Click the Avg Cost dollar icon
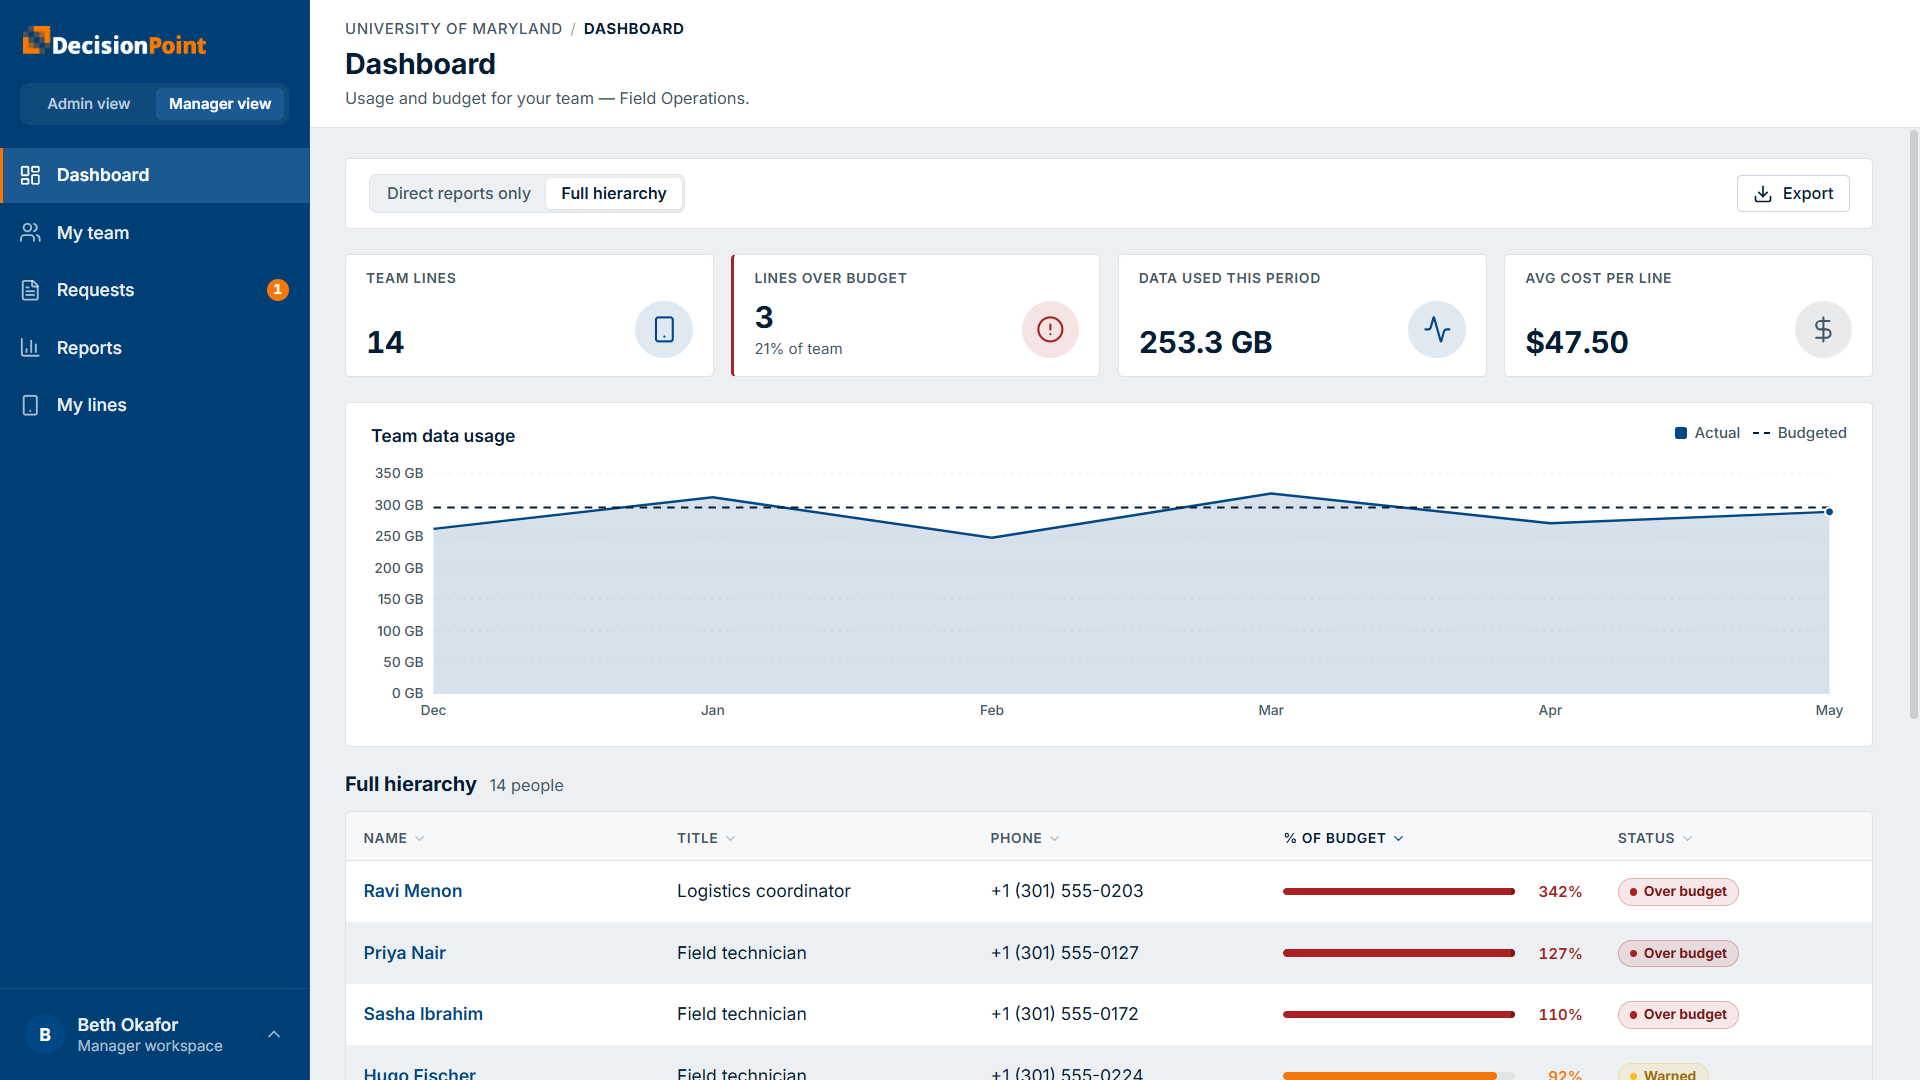1920x1080 pixels. (1823, 329)
